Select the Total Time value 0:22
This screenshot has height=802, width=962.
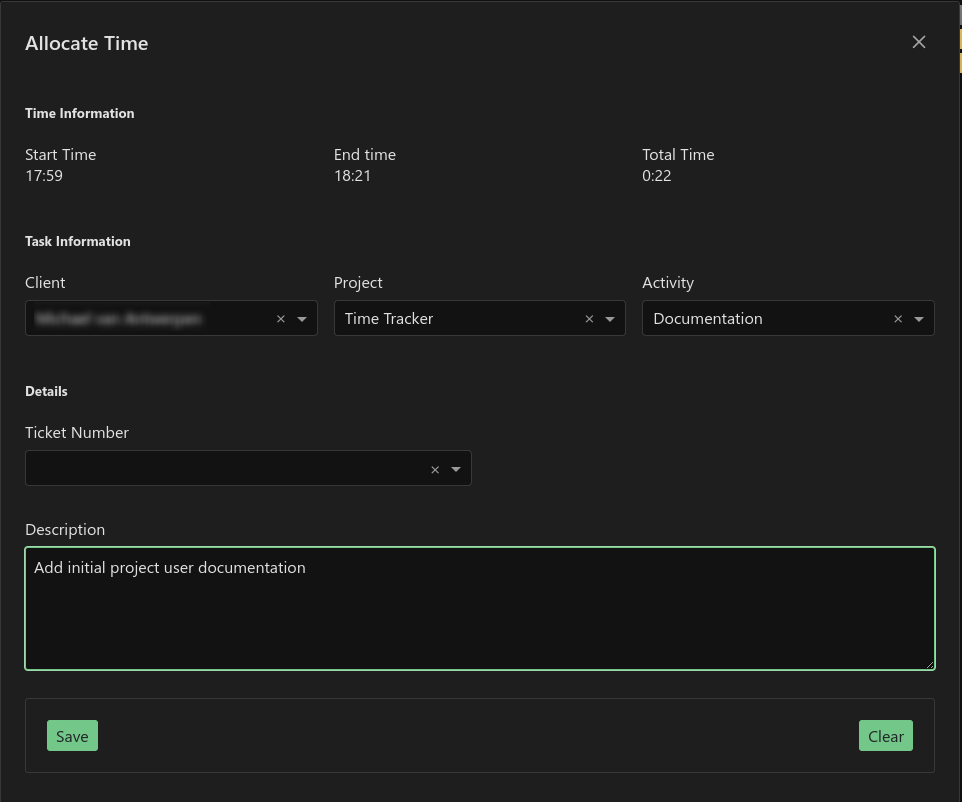tap(656, 175)
